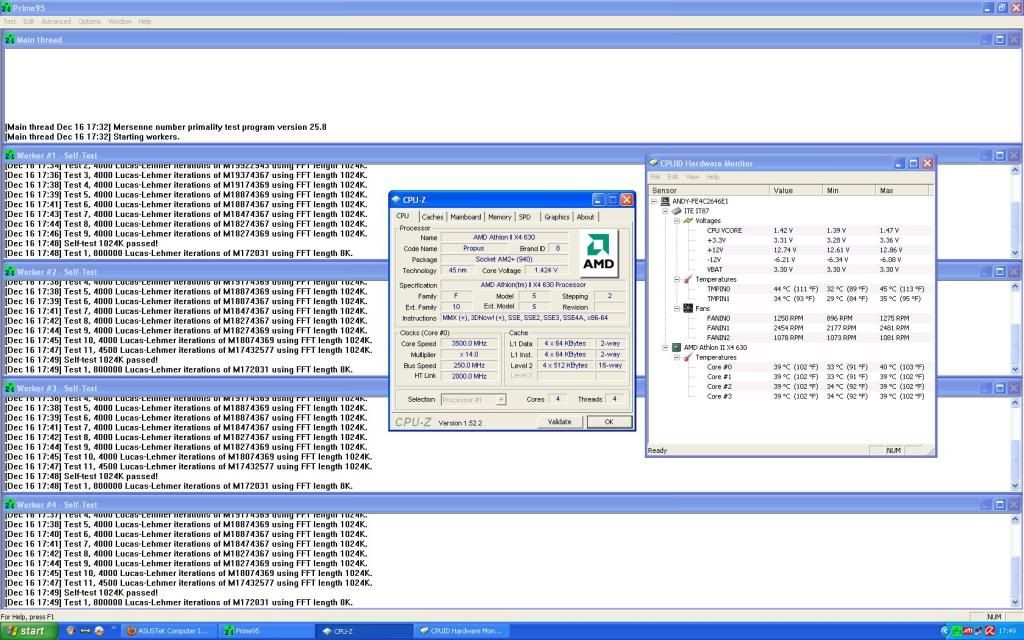Collapse the AMD Athlon II X4 630 node

(665, 347)
